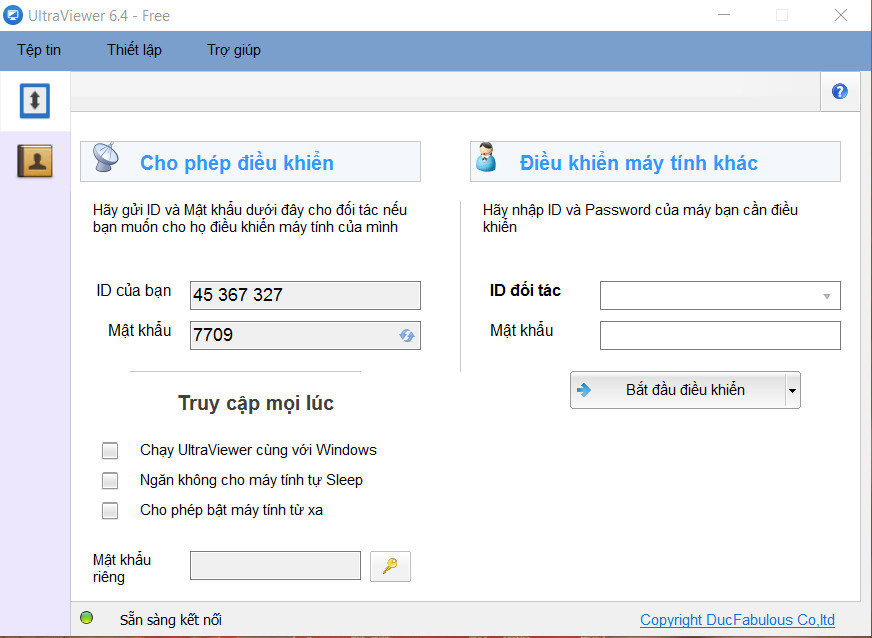Viewport: 872px width, 638px height.
Task: Click the Cho phép điều khiển heading
Action: click(237, 163)
